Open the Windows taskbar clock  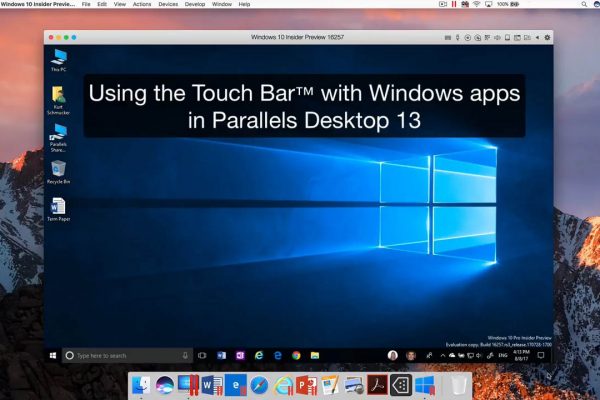point(522,355)
